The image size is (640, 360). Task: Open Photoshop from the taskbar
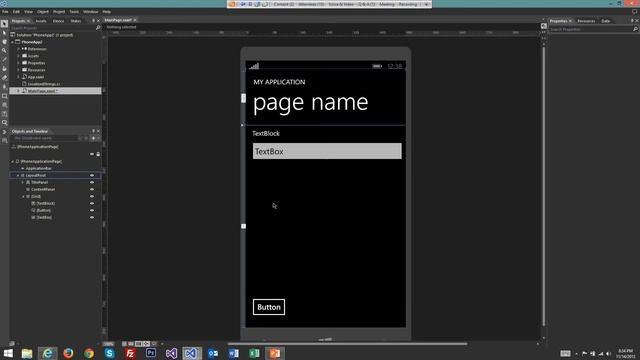tap(151, 353)
